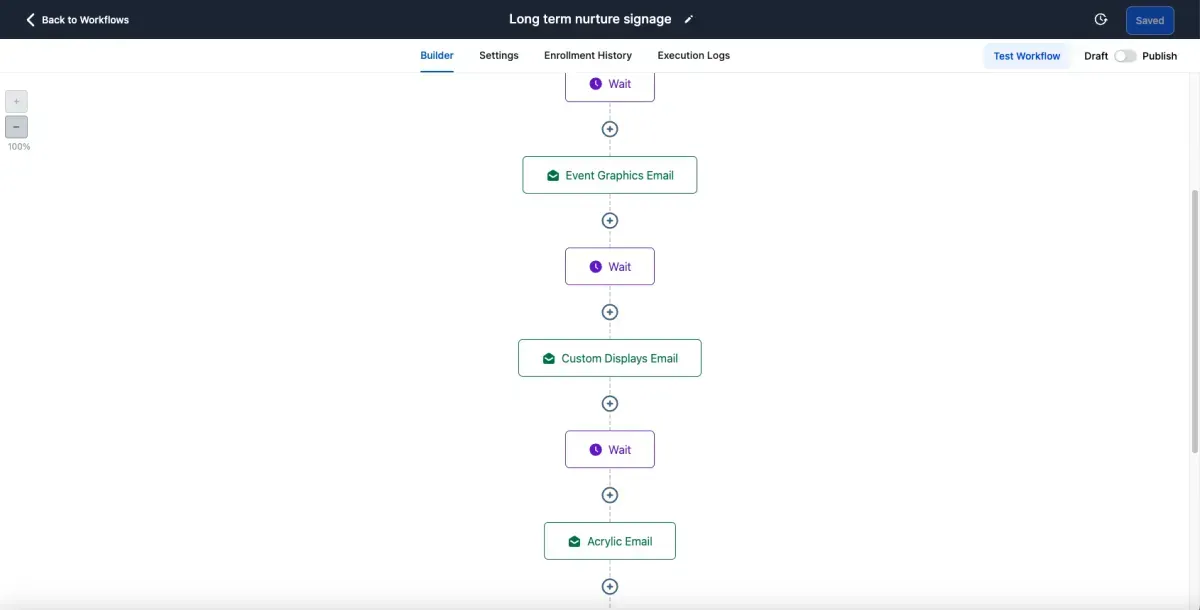The image size is (1200, 610).
Task: Switch to the Builder tab
Action: [437, 56]
